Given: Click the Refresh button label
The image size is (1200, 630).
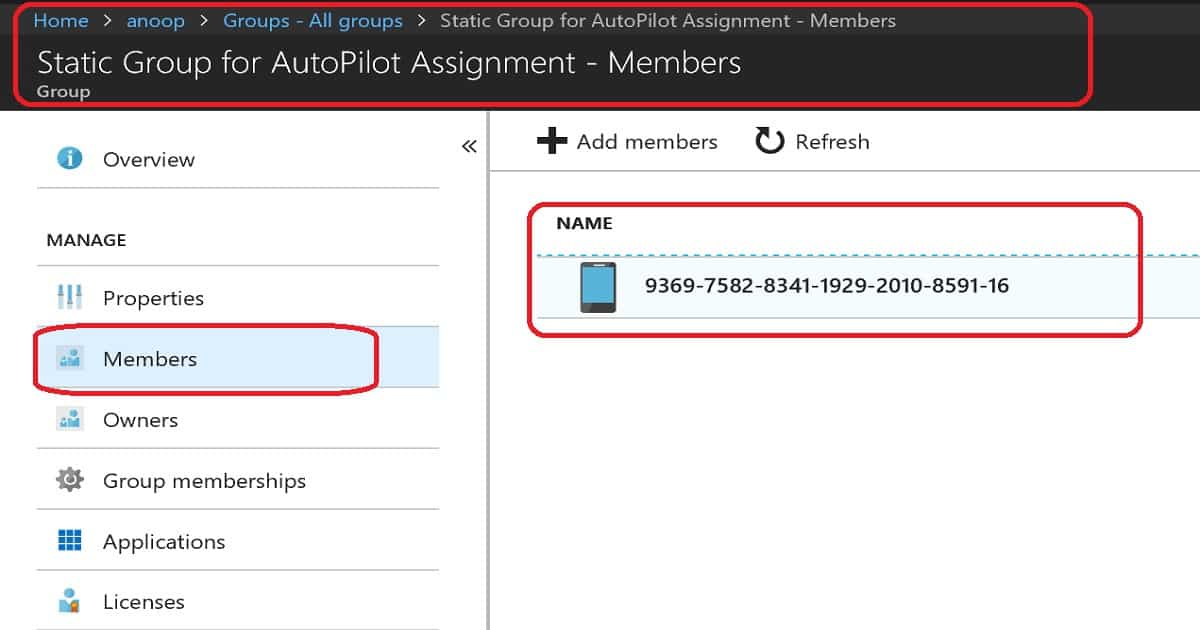Looking at the screenshot, I should pyautogui.click(x=832, y=142).
